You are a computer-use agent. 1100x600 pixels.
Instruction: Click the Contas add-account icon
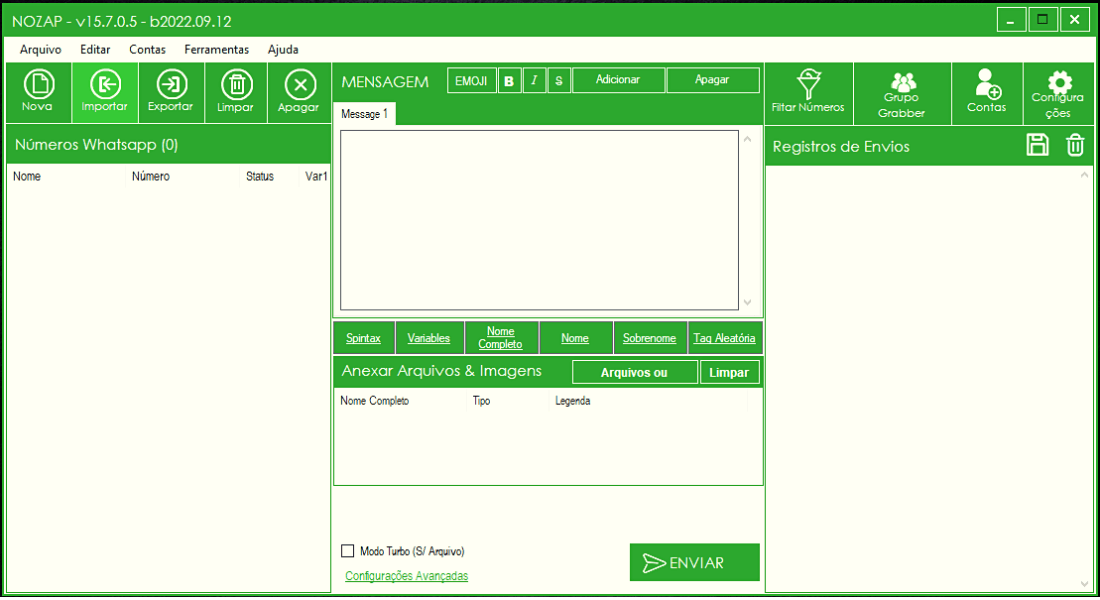(x=987, y=93)
